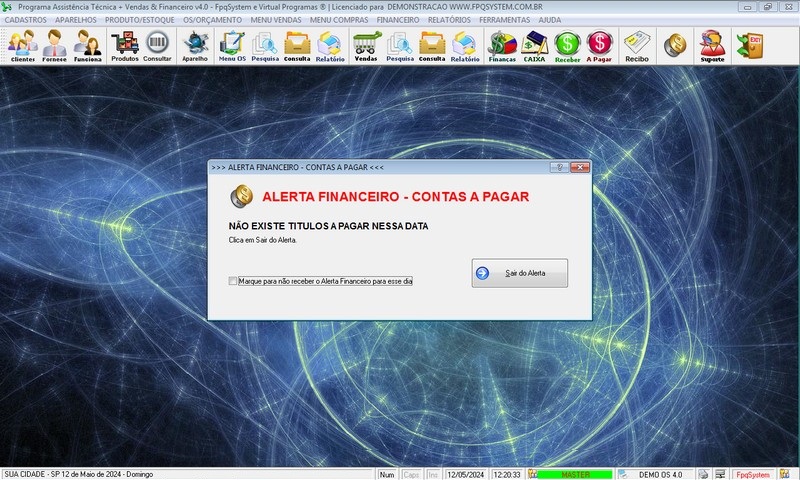Click the green MASTER user indicator

(x=575, y=474)
